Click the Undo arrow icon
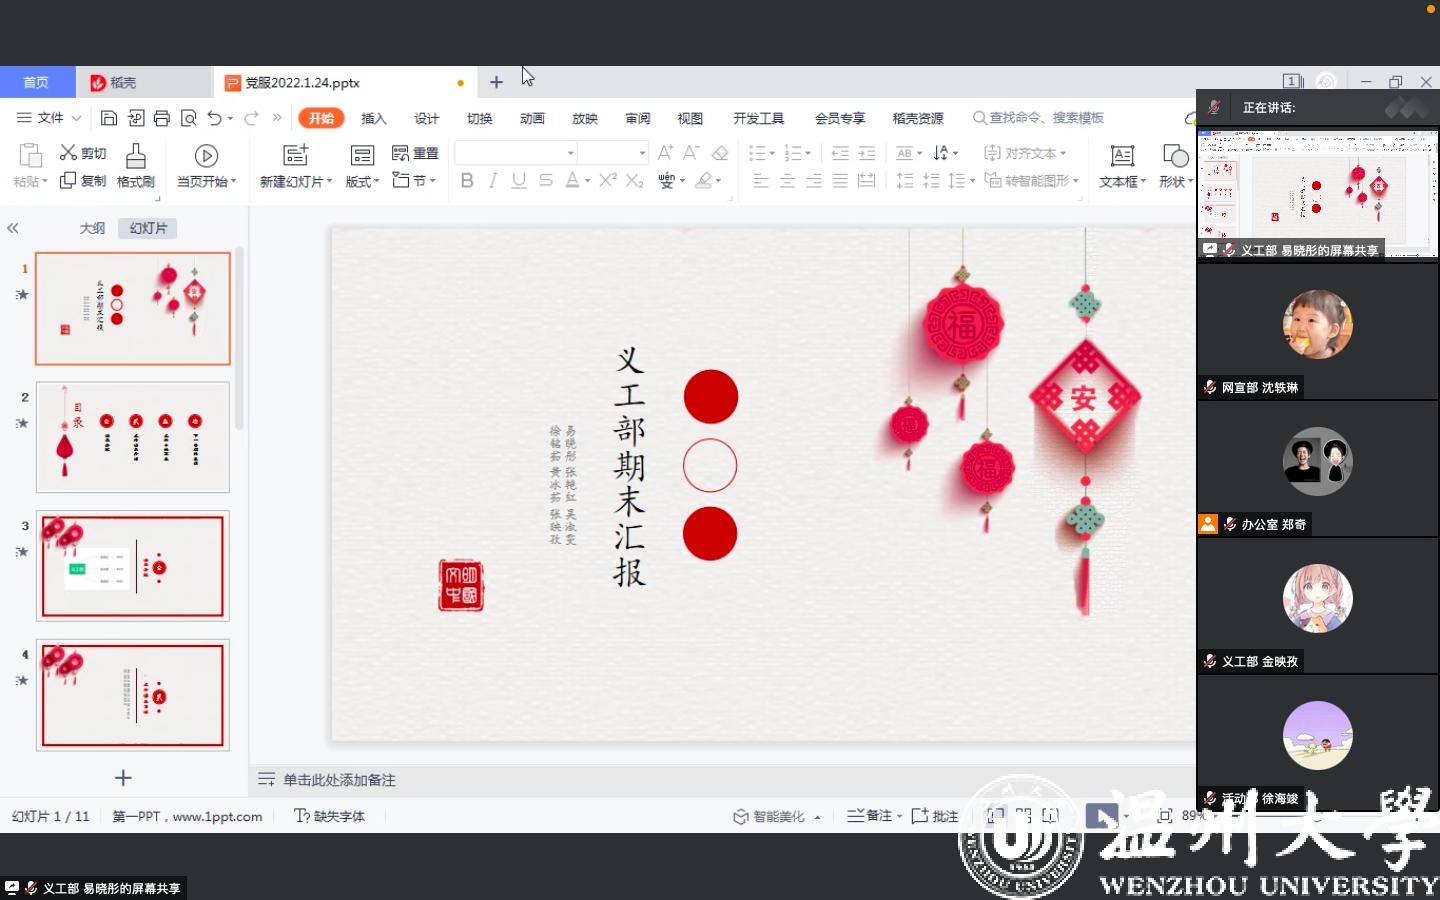This screenshot has height=900, width=1440. click(214, 118)
